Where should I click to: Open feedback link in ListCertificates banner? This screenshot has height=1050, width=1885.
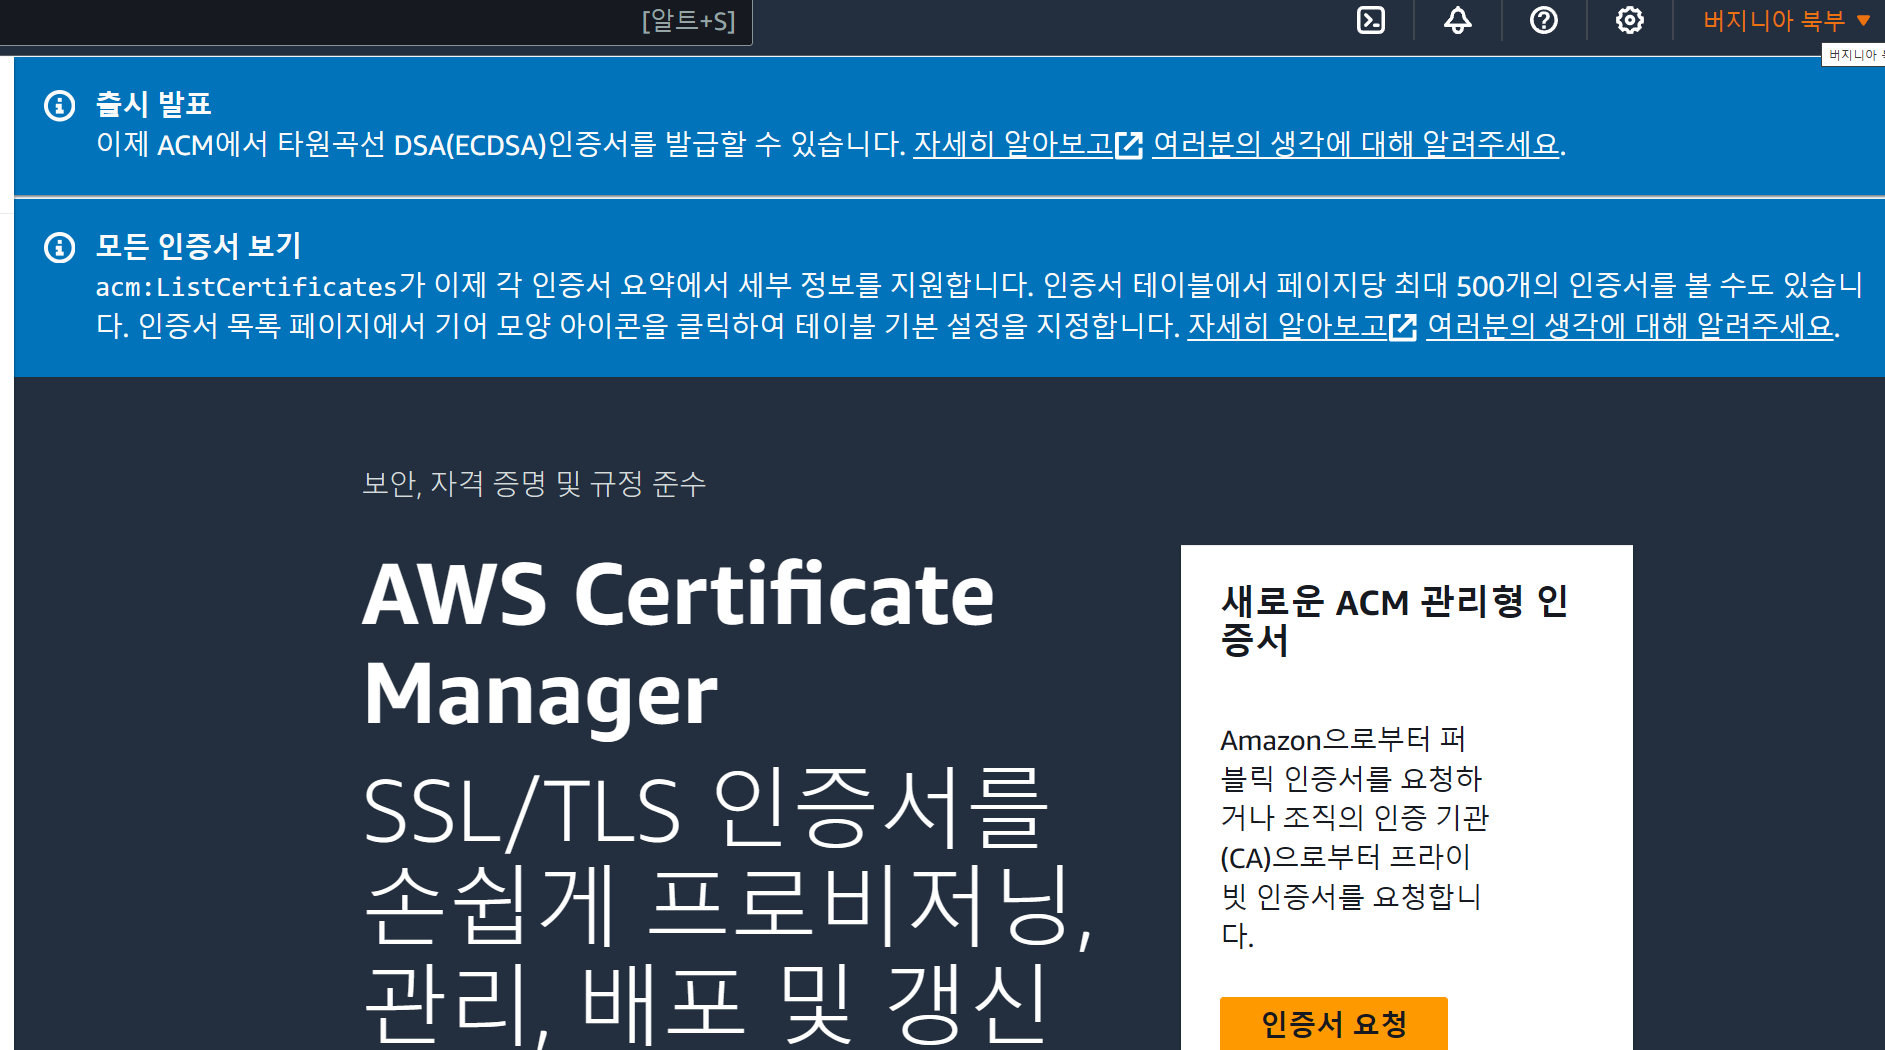pos(1631,327)
